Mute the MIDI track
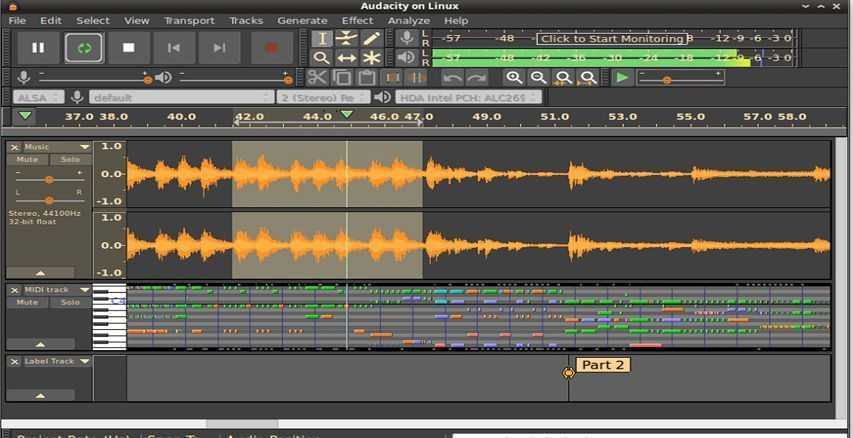This screenshot has height=438, width=853. point(27,303)
